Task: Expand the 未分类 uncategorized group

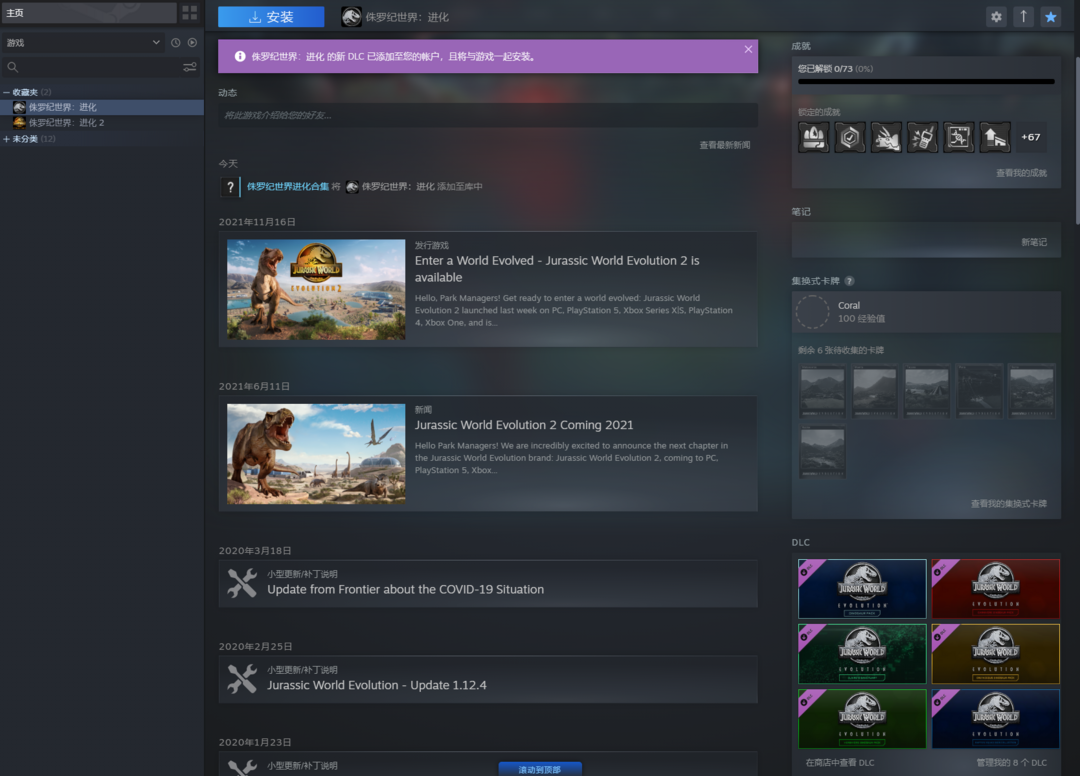Action: pyautogui.click(x=7, y=139)
